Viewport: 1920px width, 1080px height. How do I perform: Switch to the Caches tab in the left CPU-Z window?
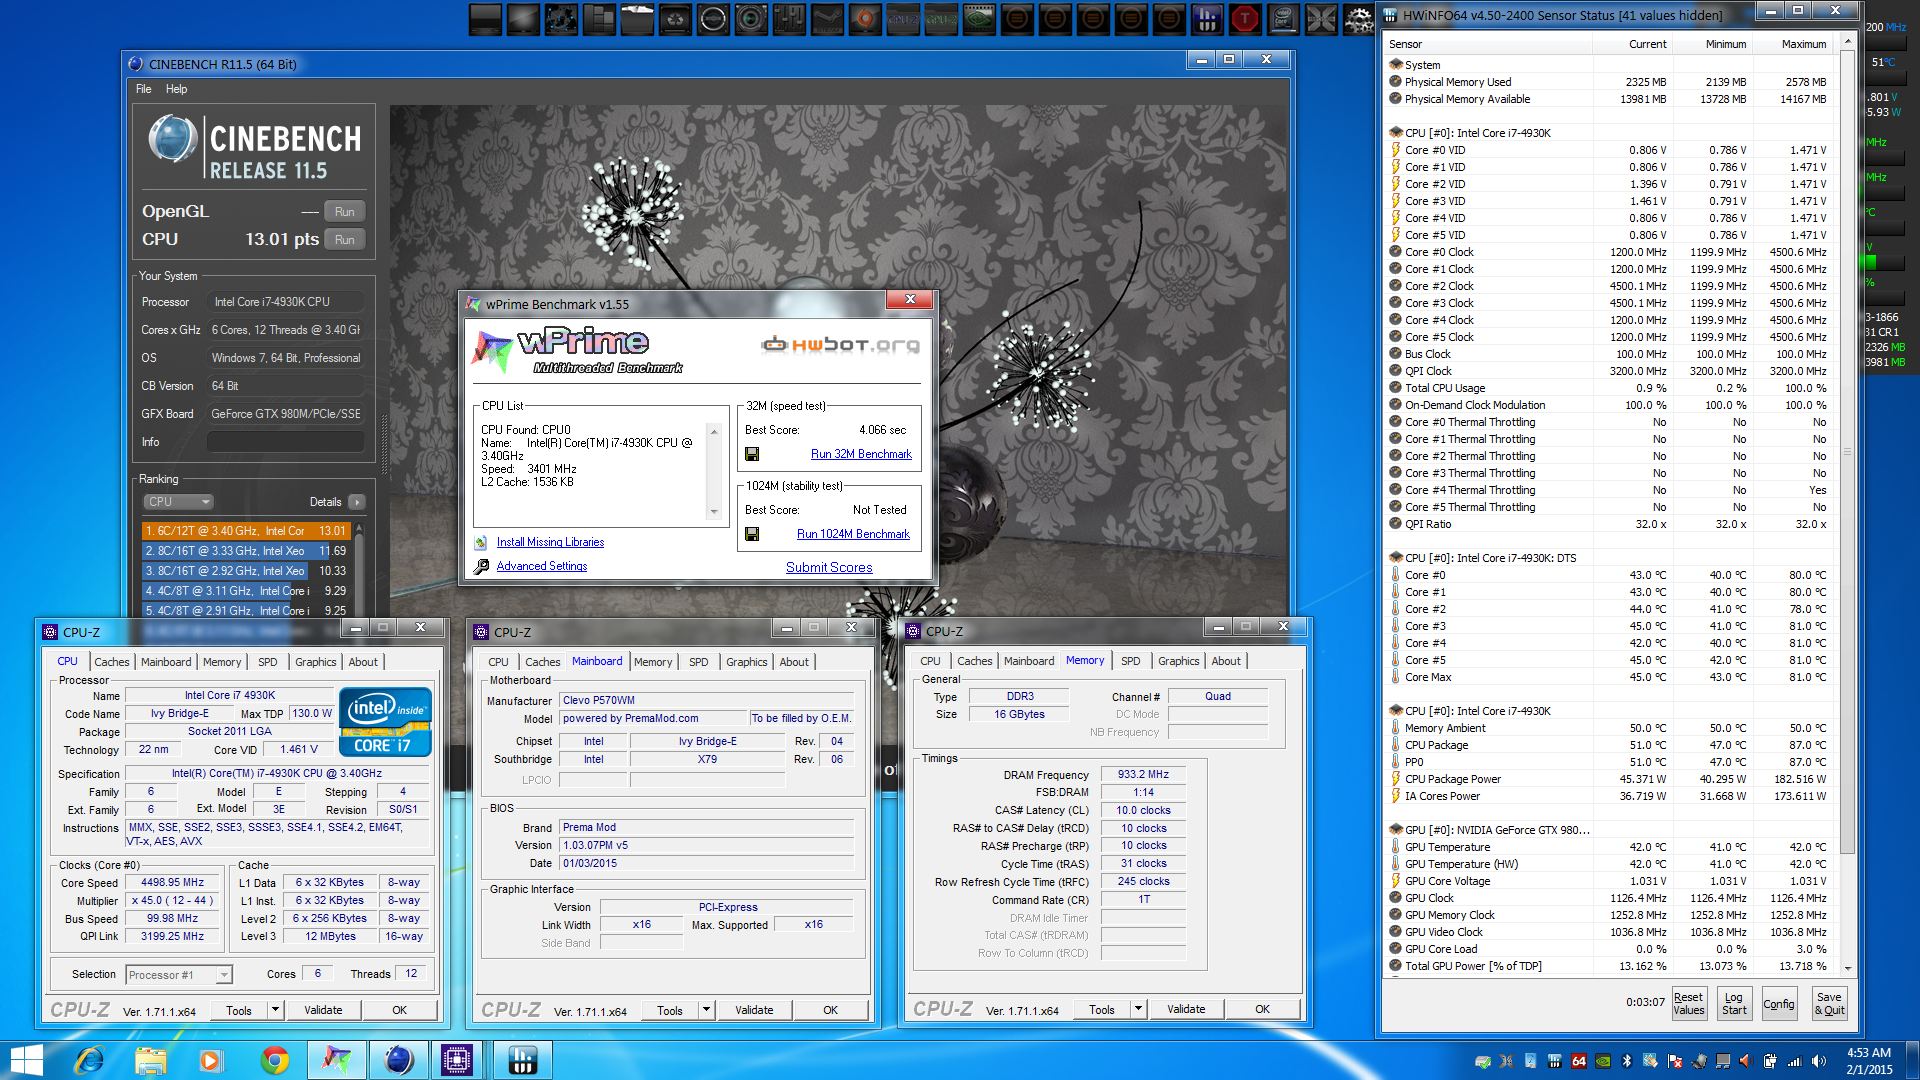point(111,662)
